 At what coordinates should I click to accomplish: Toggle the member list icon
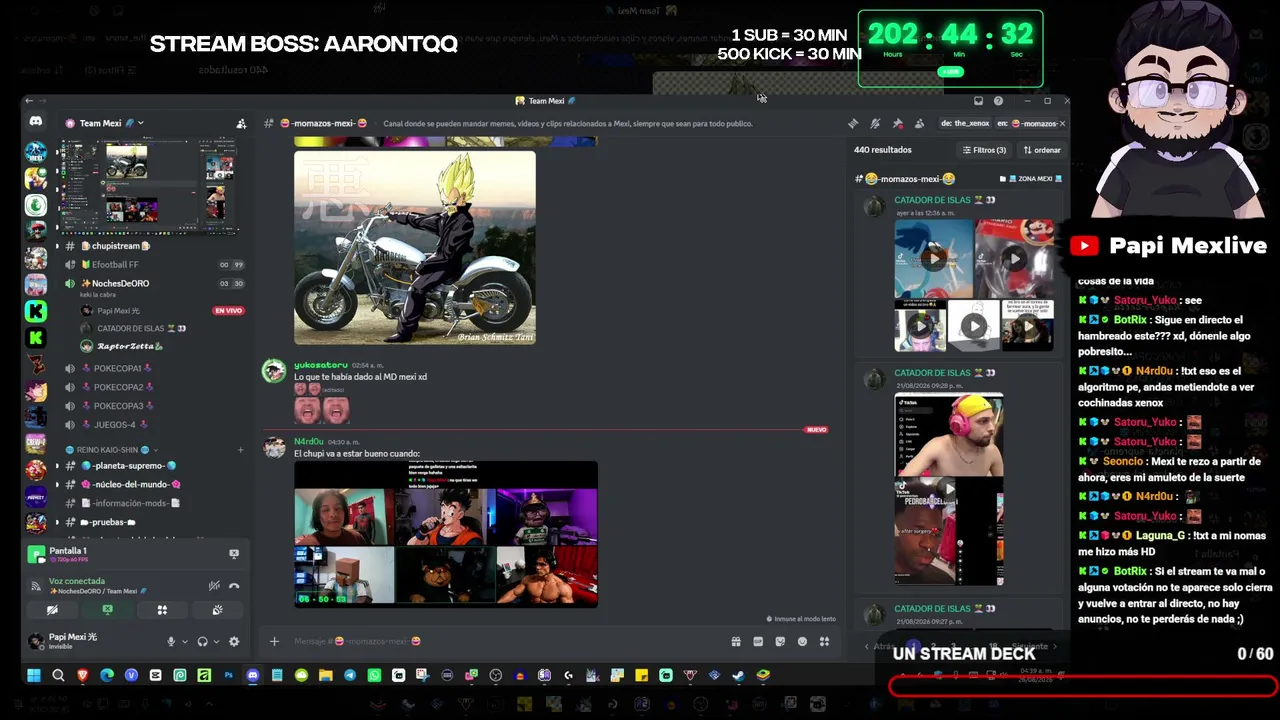(x=919, y=123)
